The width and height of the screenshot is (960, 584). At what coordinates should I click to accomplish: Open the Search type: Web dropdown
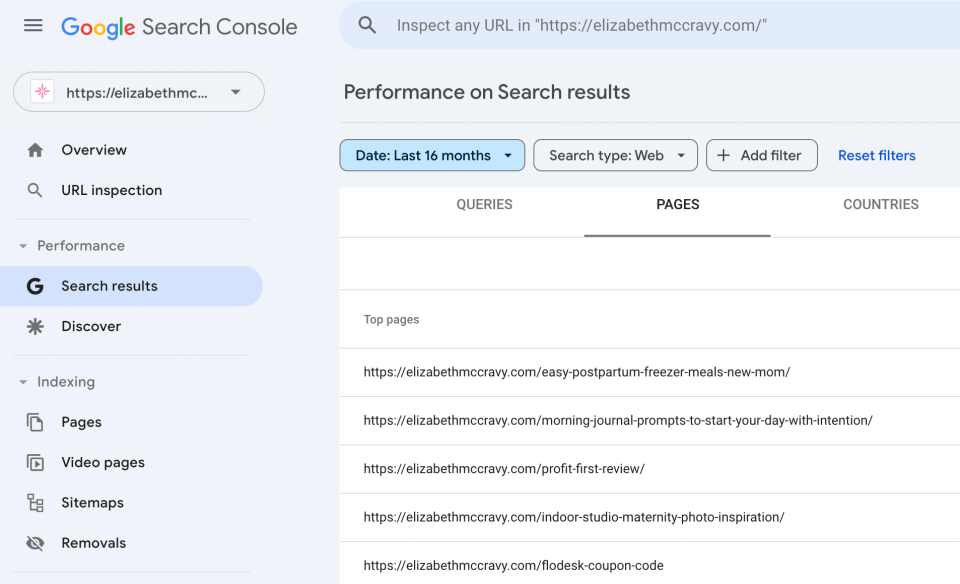615,155
